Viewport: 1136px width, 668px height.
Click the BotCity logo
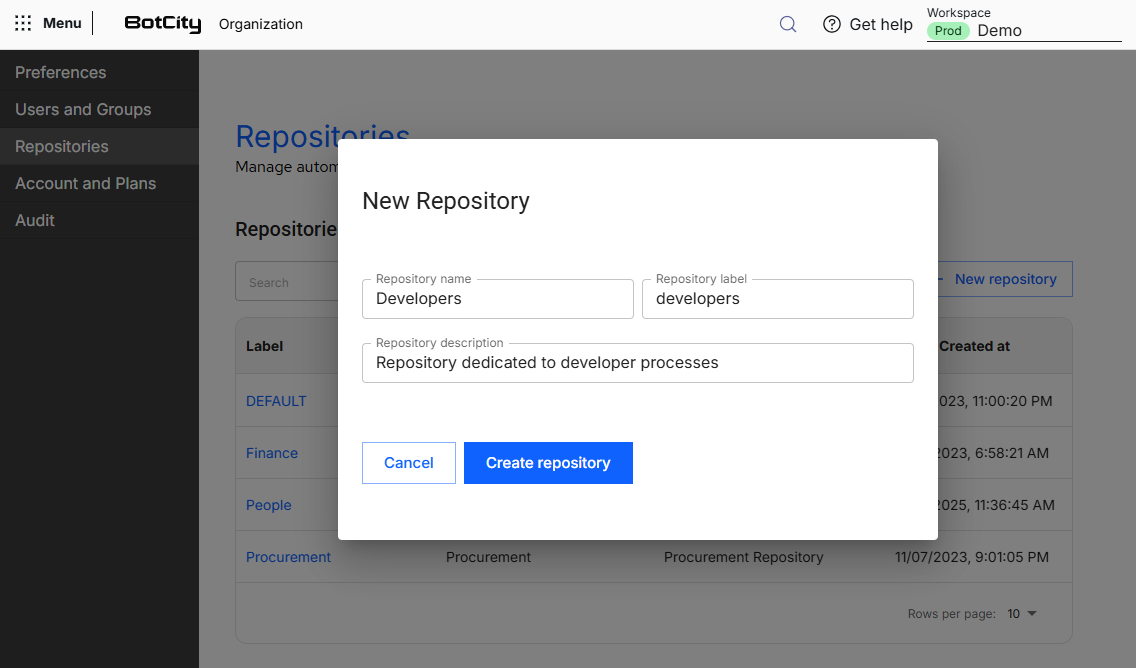click(162, 24)
